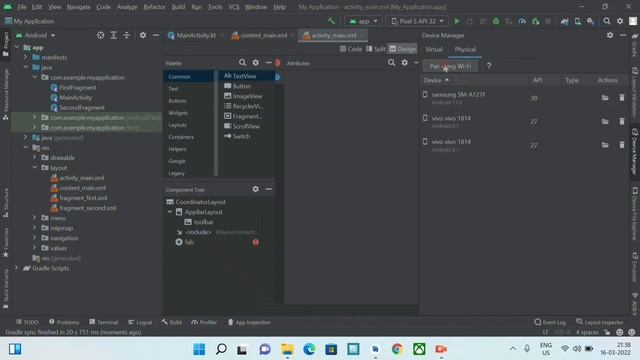This screenshot has width=640, height=360.
Task: Open the app run configuration dropdown
Action: click(363, 21)
